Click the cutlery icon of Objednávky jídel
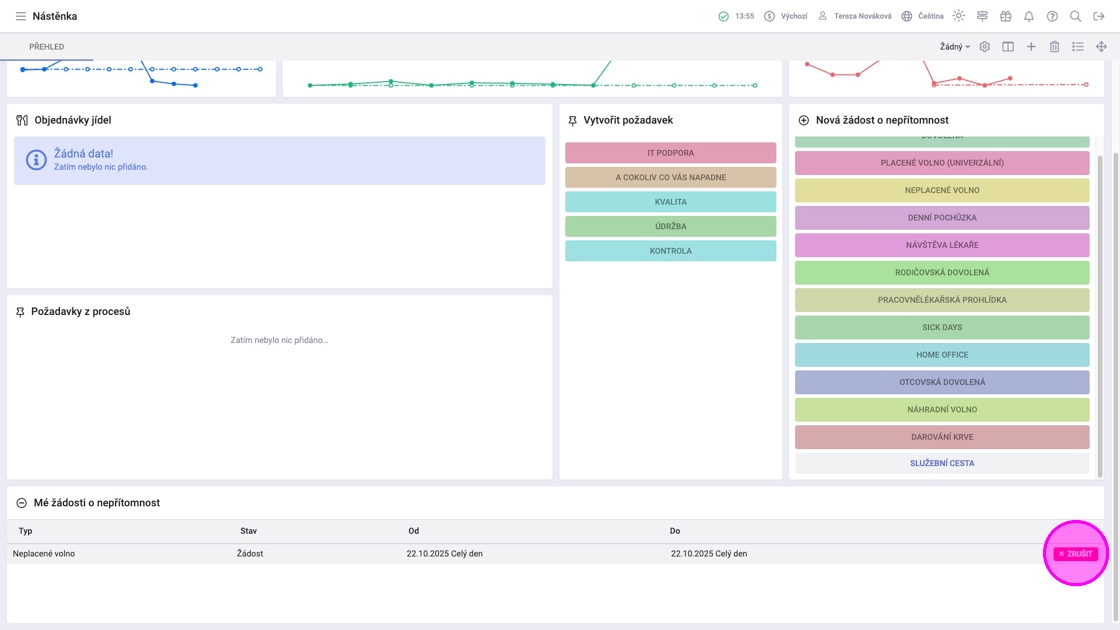The width and height of the screenshot is (1120, 630). pyautogui.click(x=22, y=120)
